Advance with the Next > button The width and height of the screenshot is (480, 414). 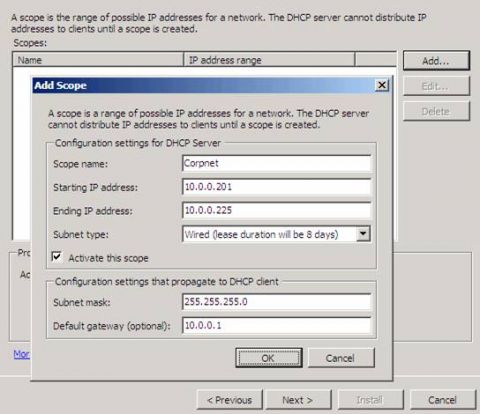298,400
